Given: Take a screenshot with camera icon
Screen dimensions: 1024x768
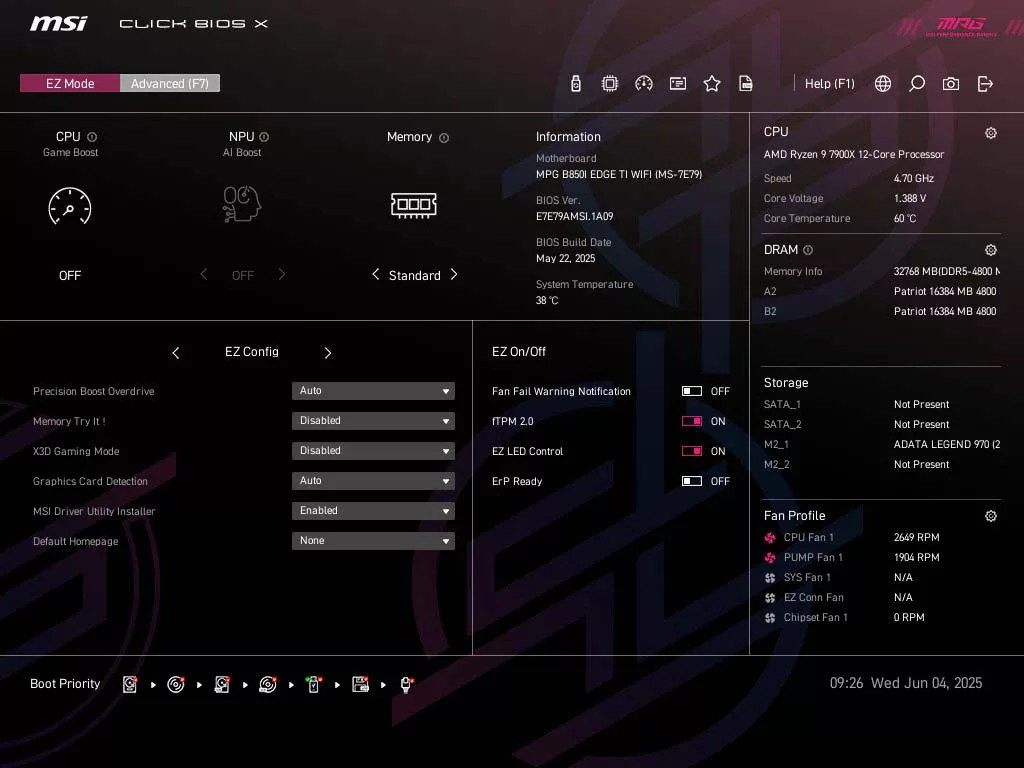Looking at the screenshot, I should (951, 84).
